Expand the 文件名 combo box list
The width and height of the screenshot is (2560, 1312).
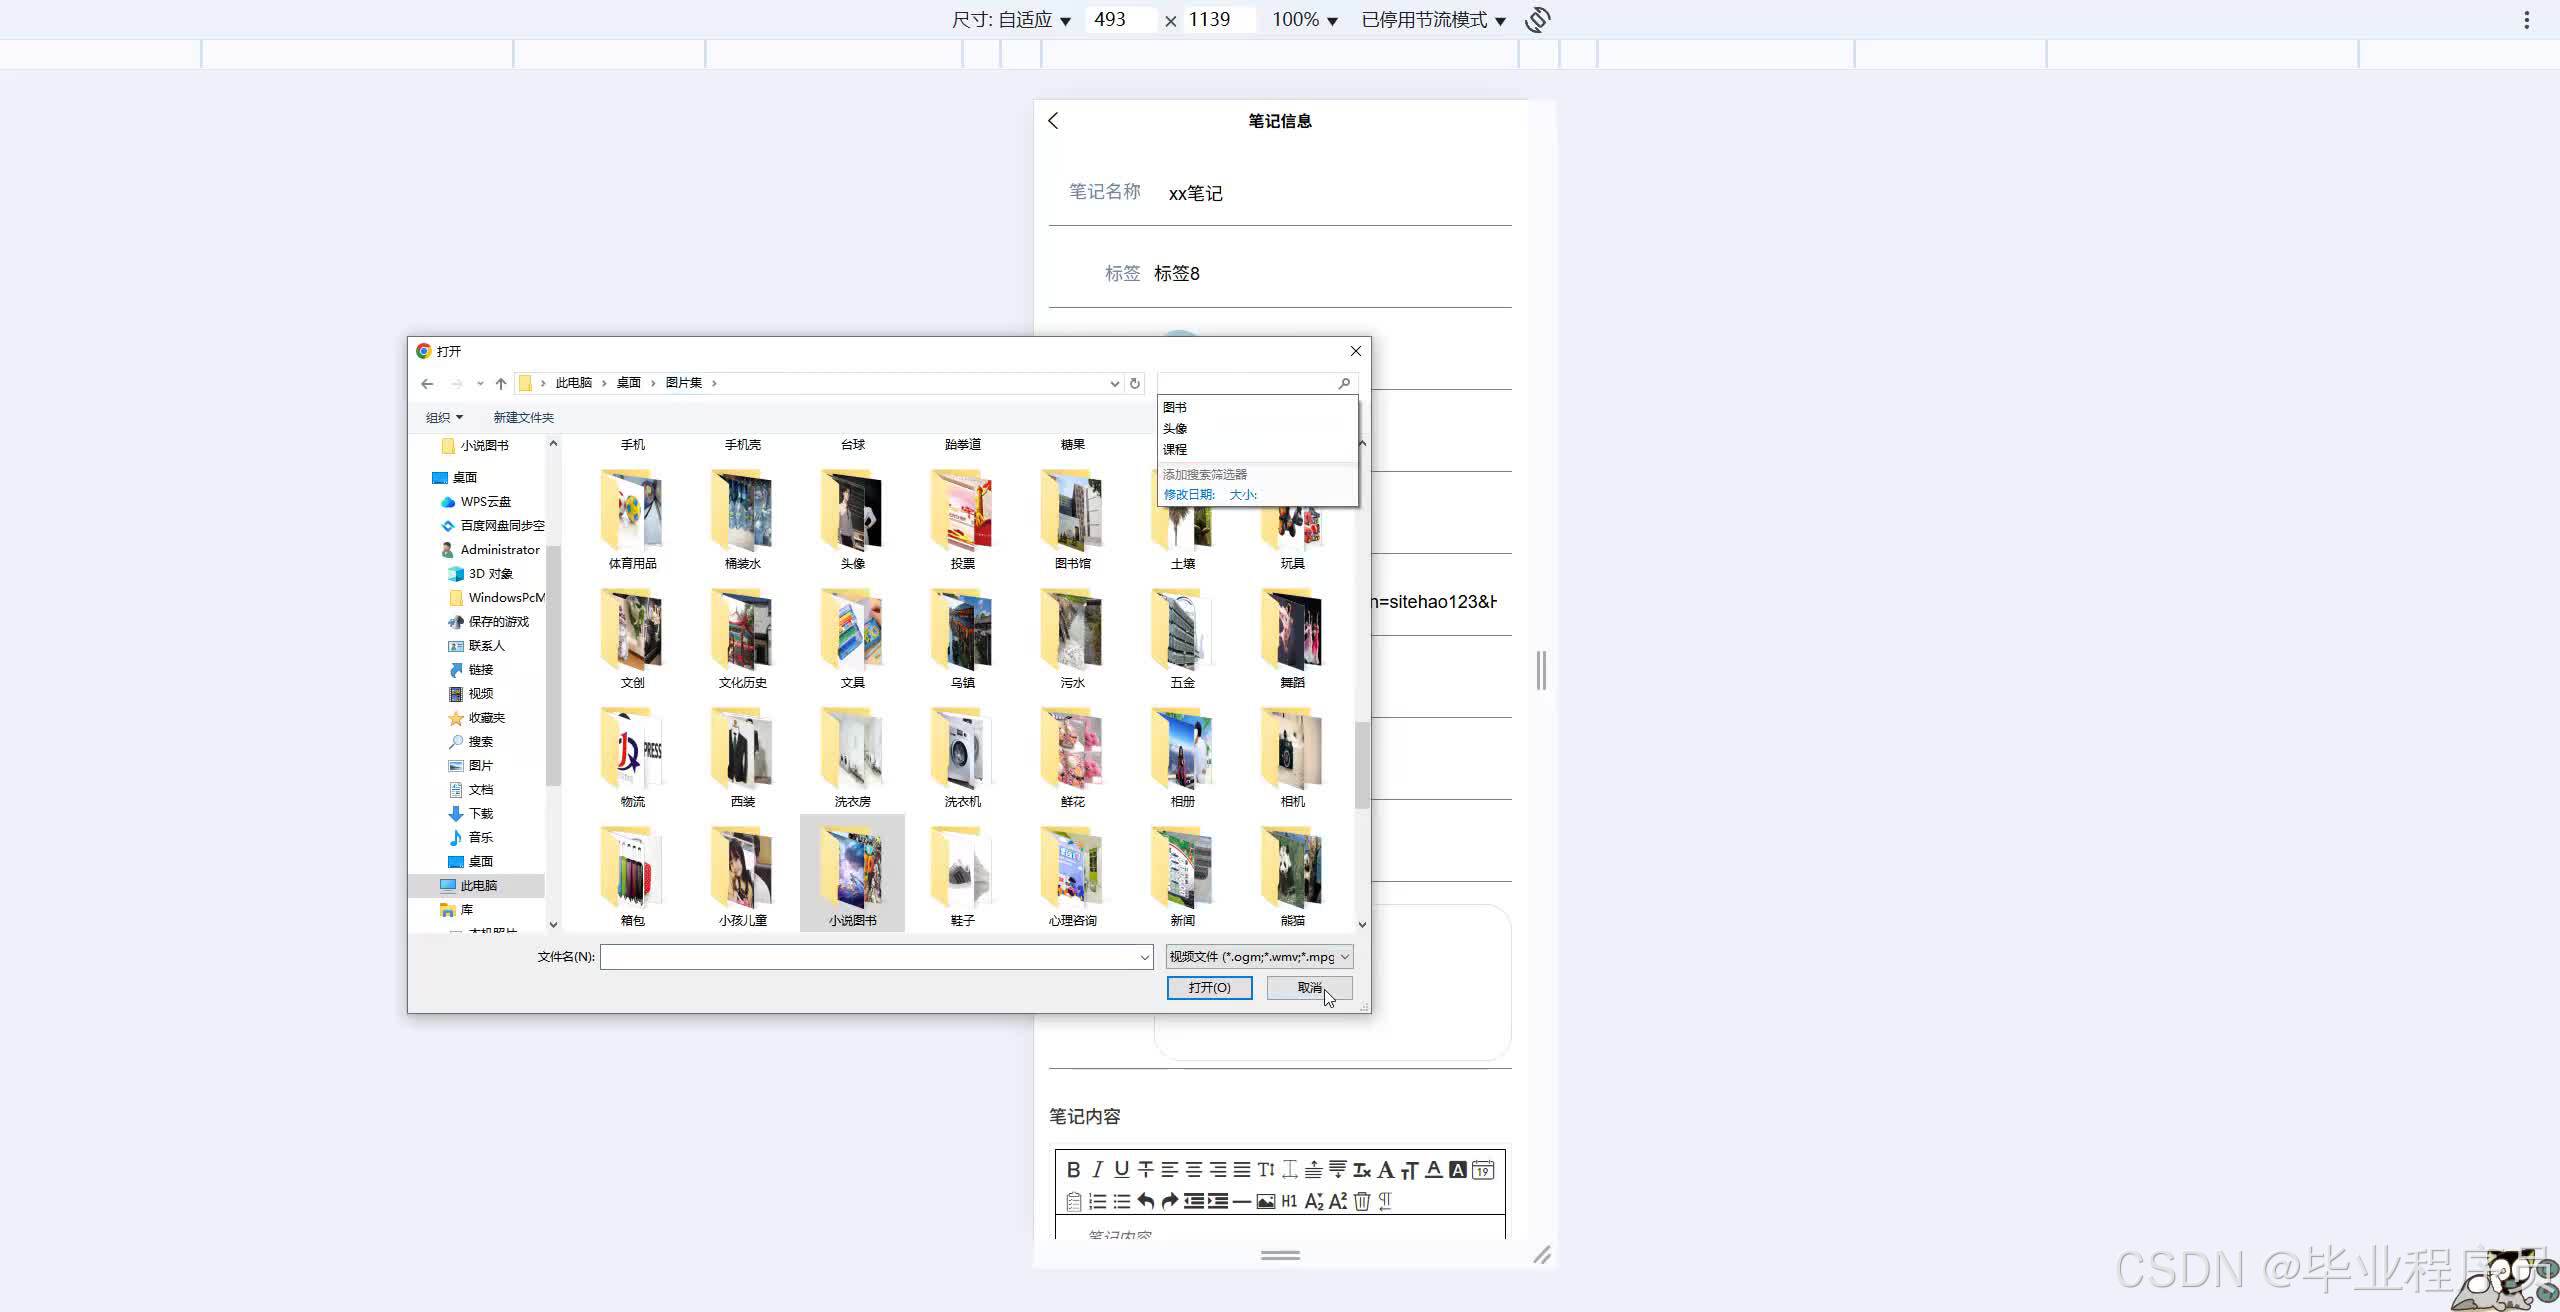[x=1144, y=958]
